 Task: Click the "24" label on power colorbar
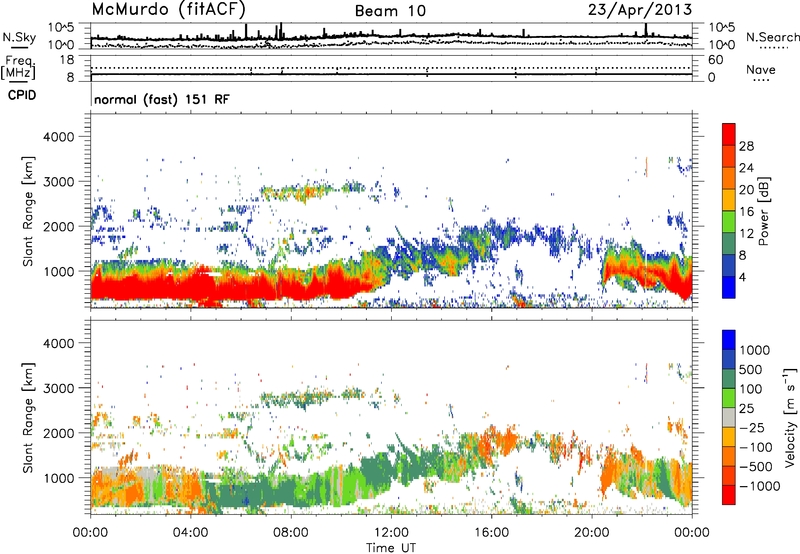point(746,168)
